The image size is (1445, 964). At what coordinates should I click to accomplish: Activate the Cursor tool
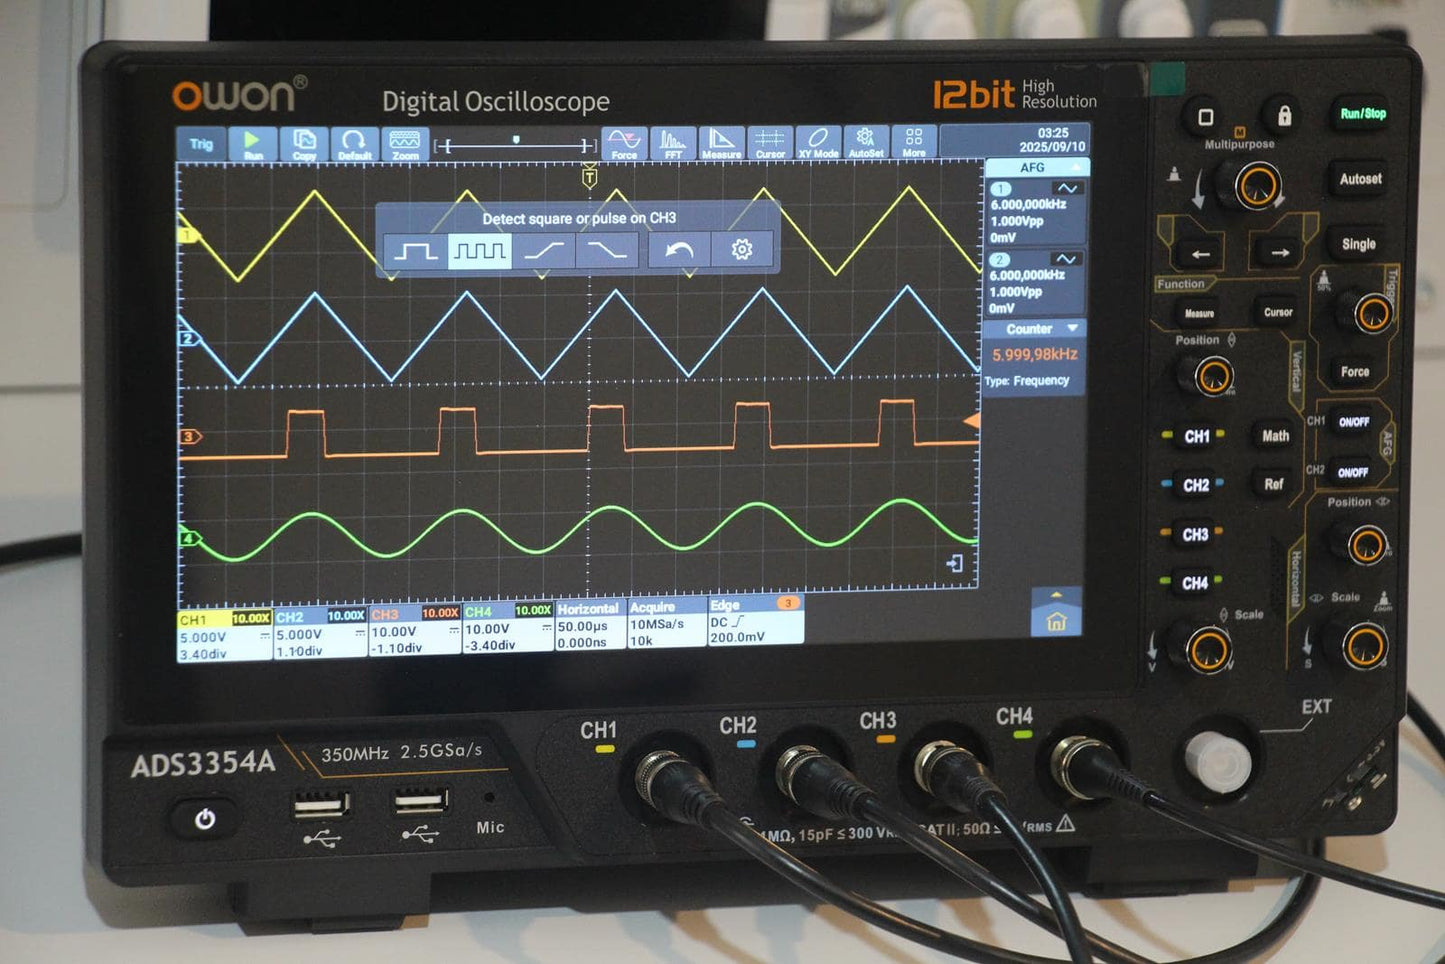pyautogui.click(x=770, y=143)
